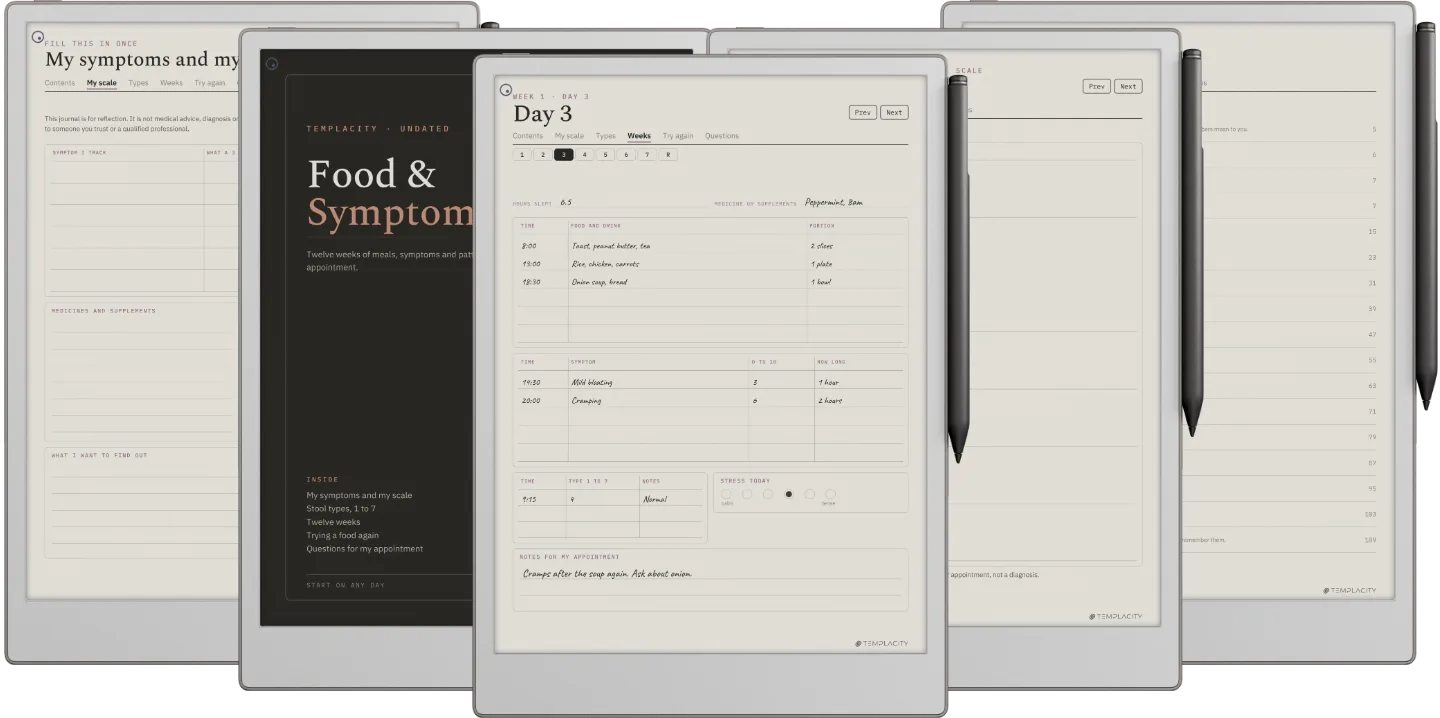Image resolution: width=1440 pixels, height=718 pixels.
Task: Tap the circle icon above 'Fill this in once'
Action: point(38,37)
